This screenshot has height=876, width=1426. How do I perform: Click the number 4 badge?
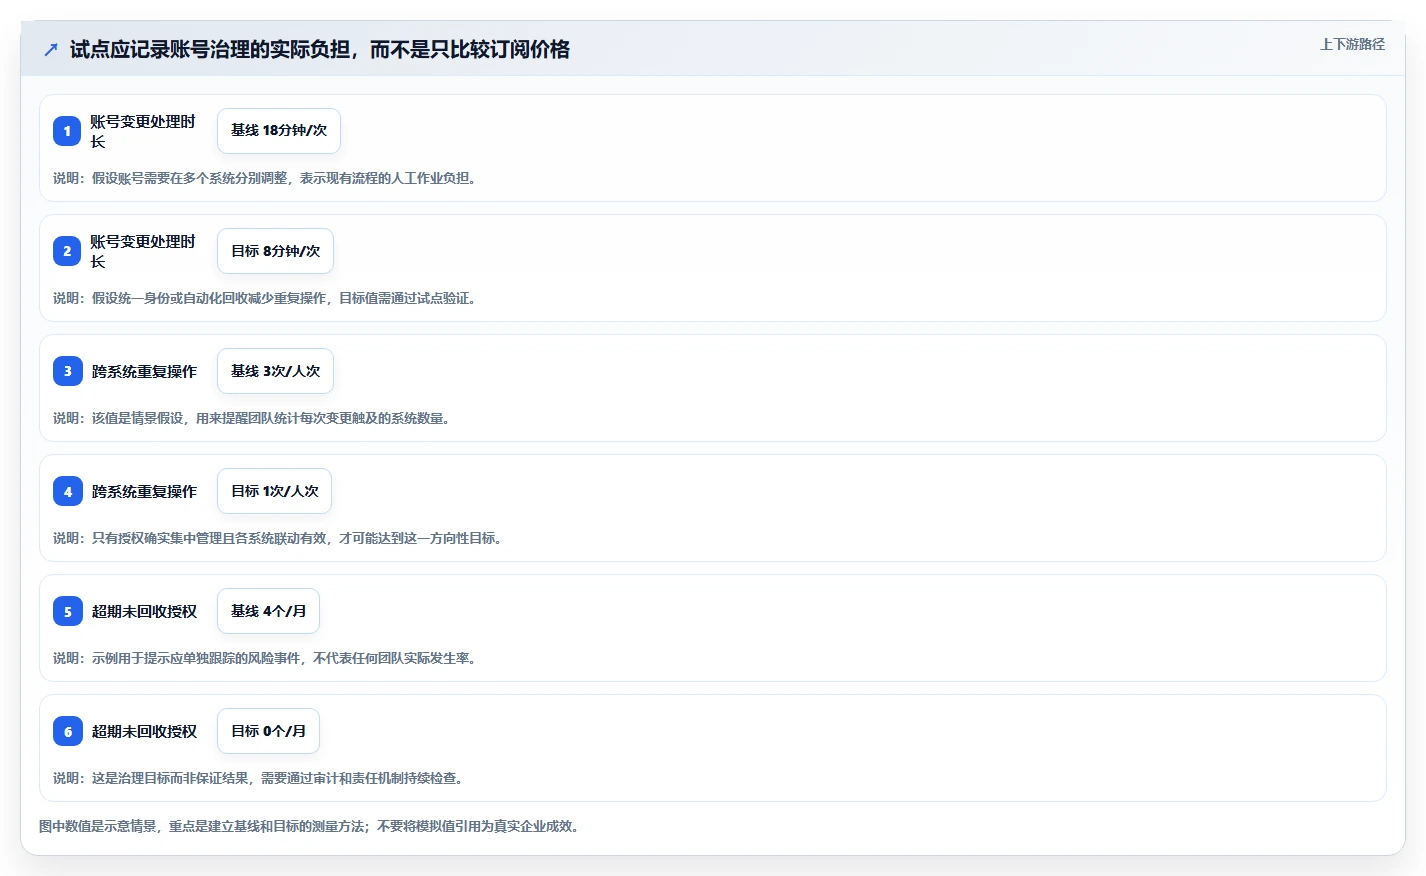(67, 491)
